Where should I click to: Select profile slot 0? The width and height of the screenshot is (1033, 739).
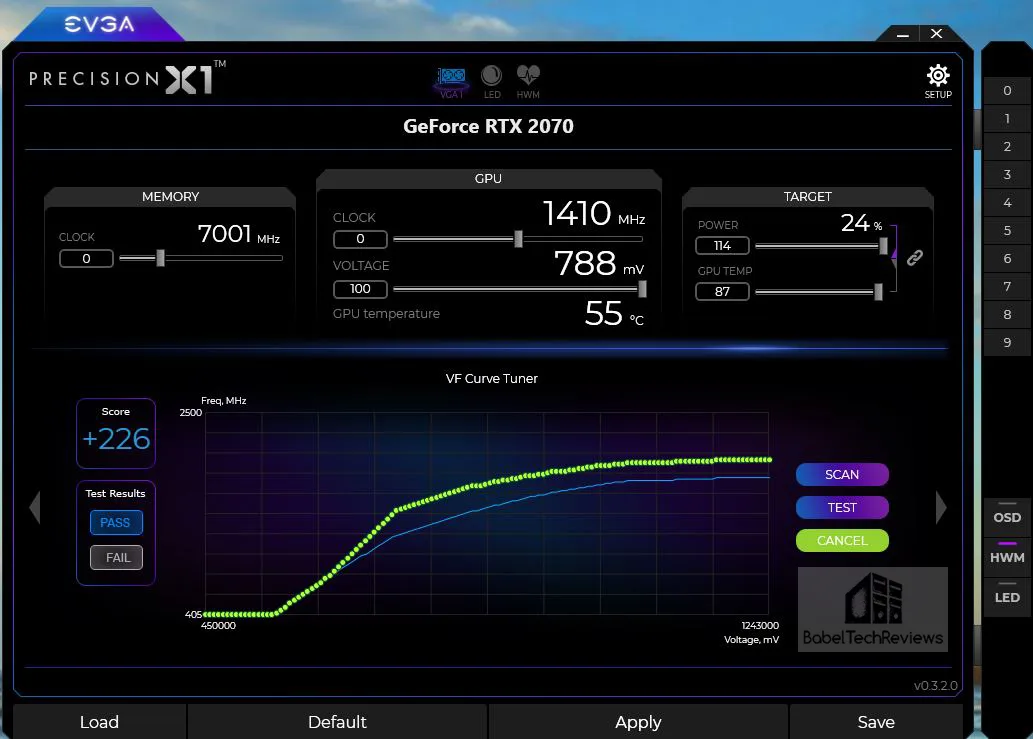(x=1007, y=91)
